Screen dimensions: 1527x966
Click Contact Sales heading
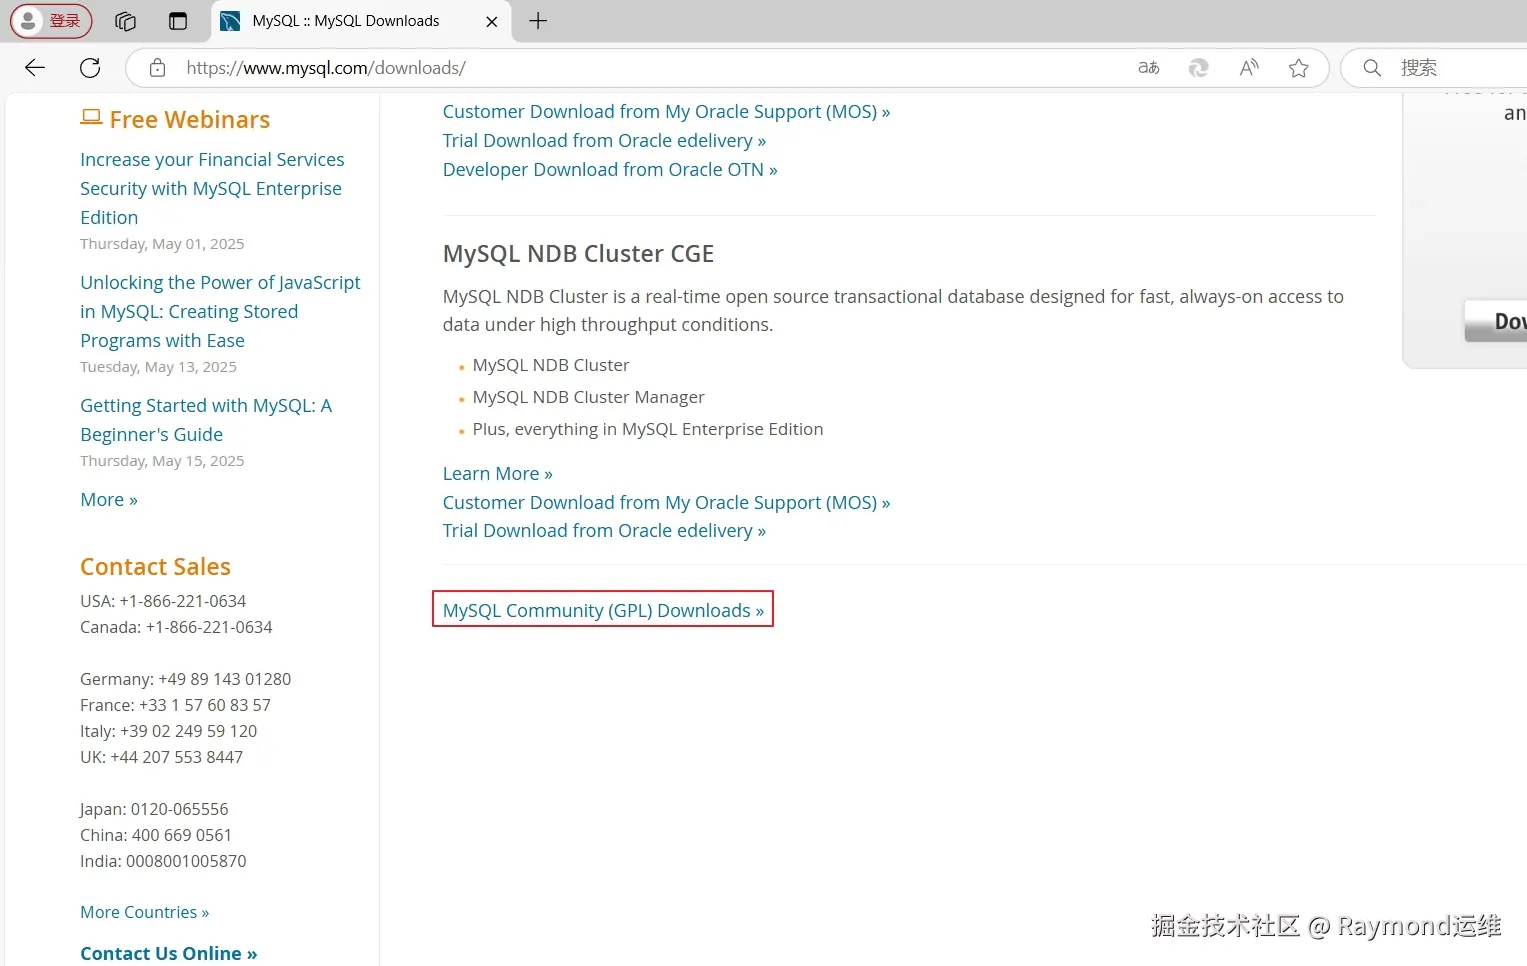155,567
